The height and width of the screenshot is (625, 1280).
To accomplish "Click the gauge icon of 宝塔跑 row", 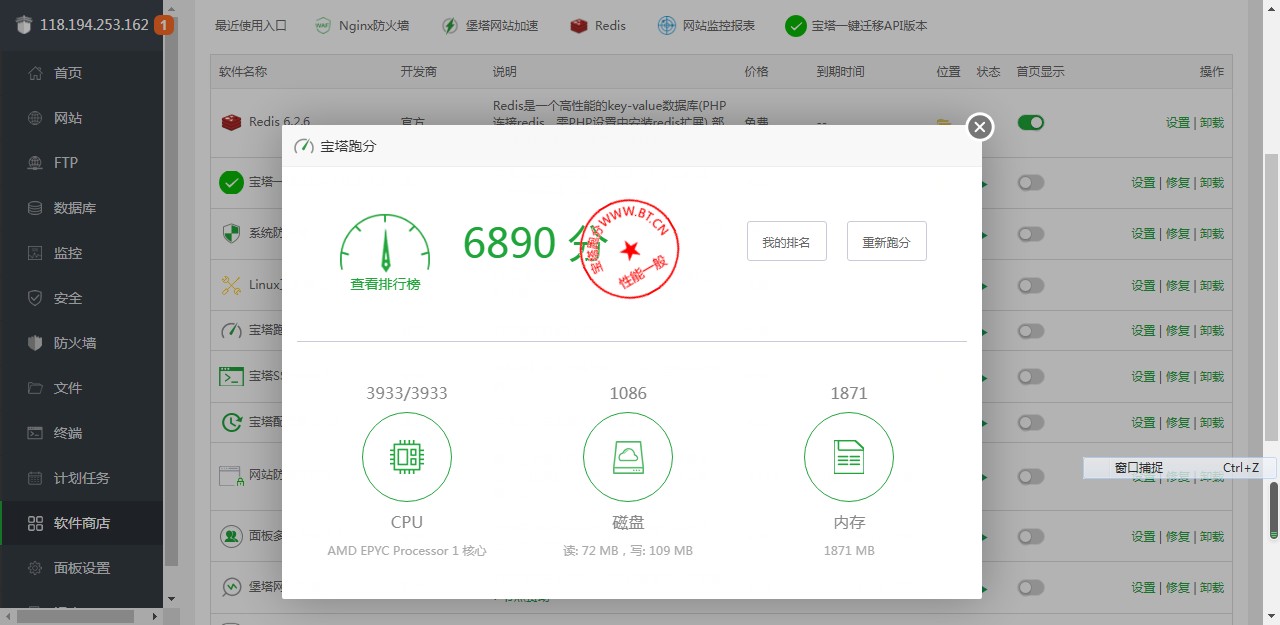I will point(231,330).
